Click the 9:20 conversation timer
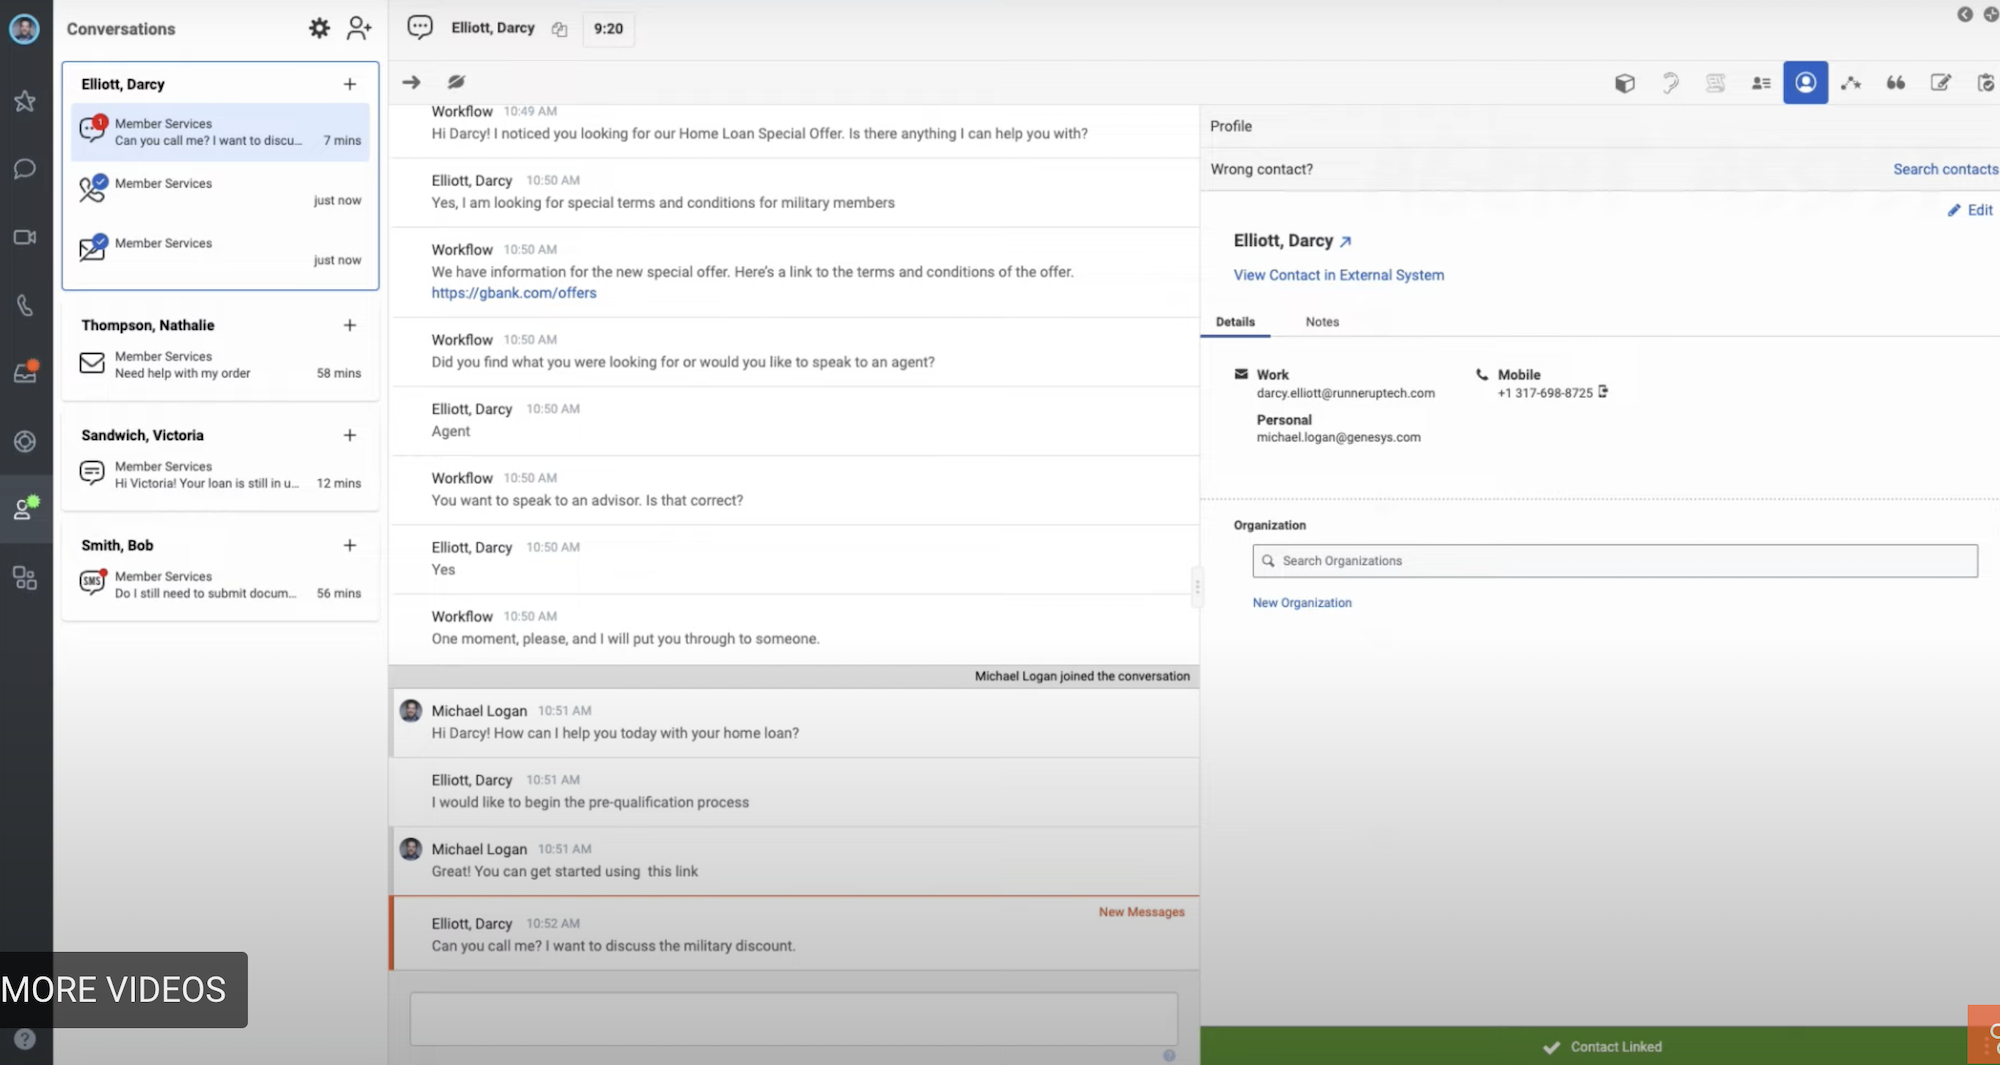2000x1065 pixels. point(608,29)
